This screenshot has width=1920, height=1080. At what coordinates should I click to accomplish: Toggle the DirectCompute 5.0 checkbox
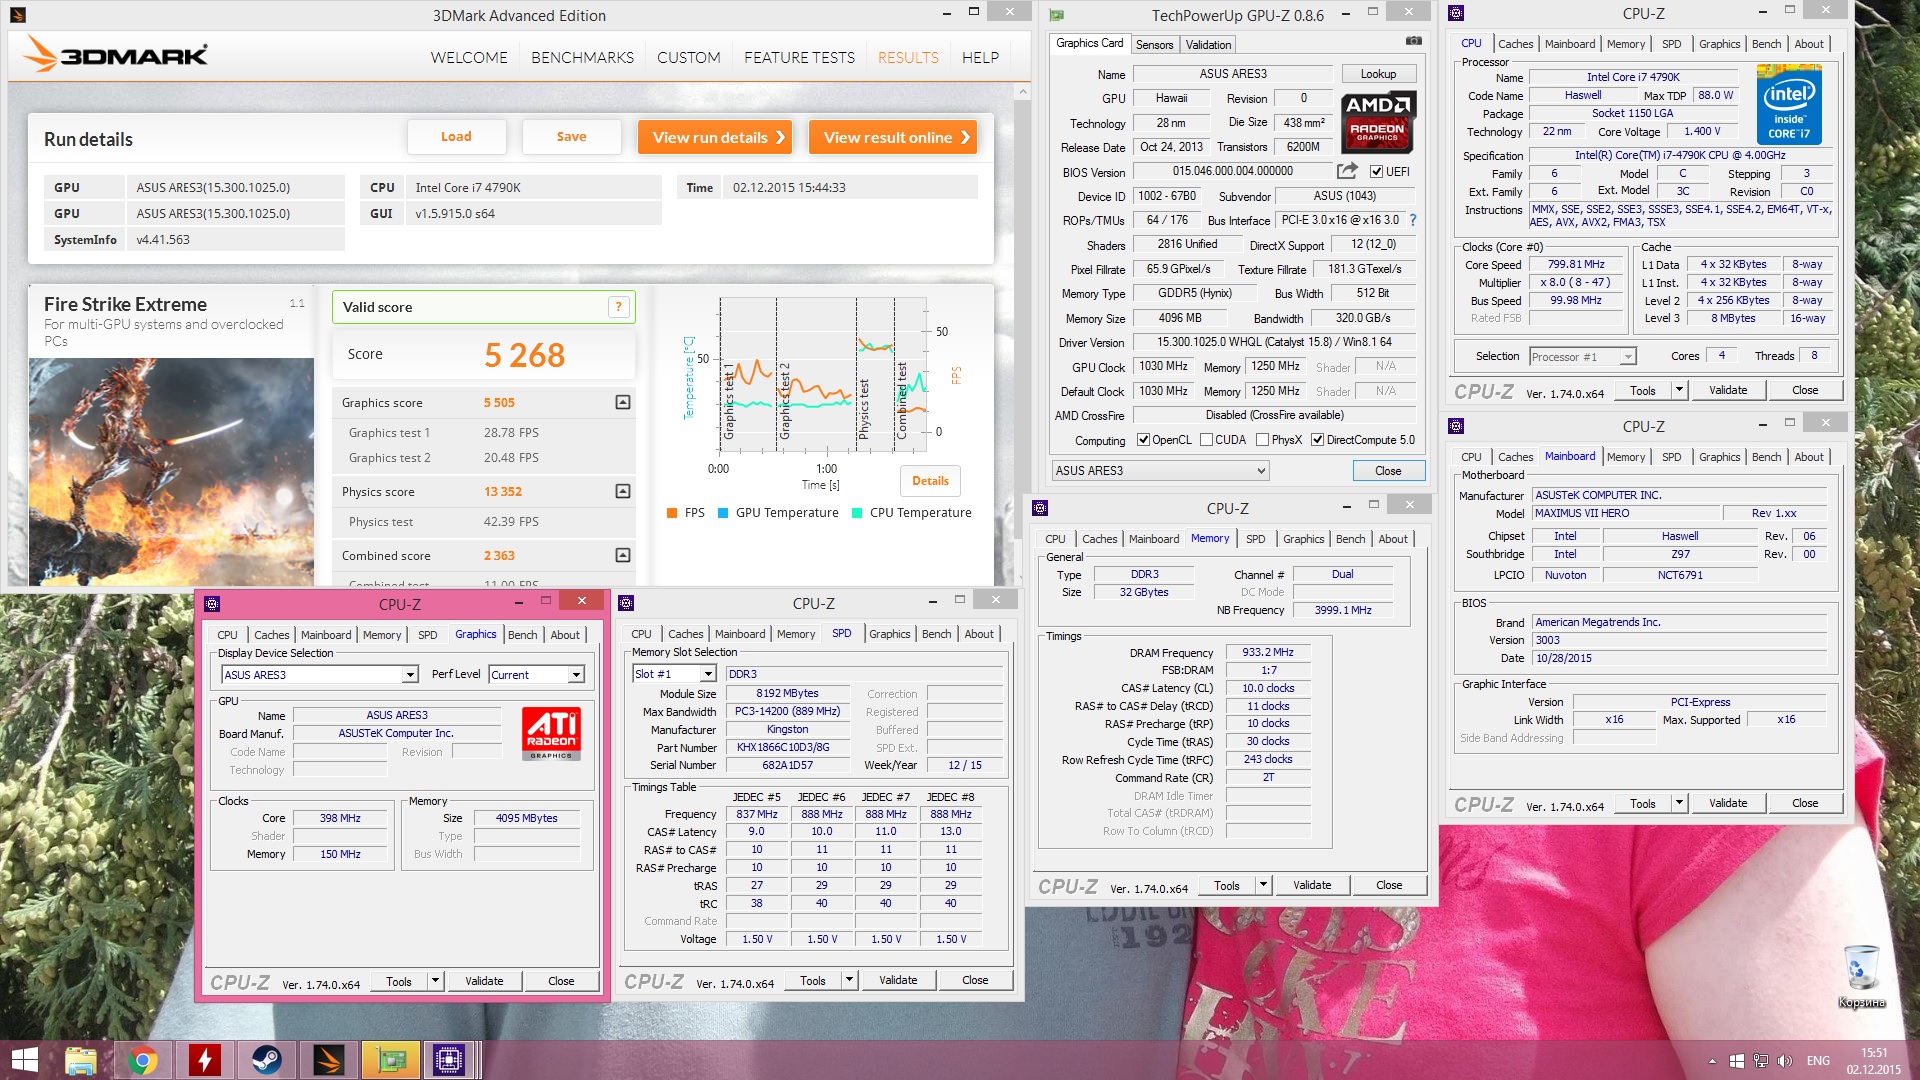1317,440
